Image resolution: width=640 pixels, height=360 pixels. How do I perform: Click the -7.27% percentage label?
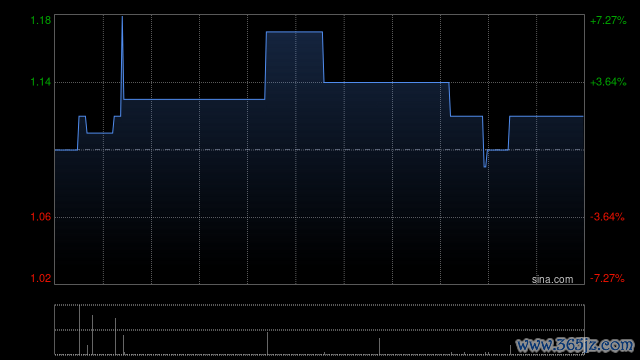(607, 278)
